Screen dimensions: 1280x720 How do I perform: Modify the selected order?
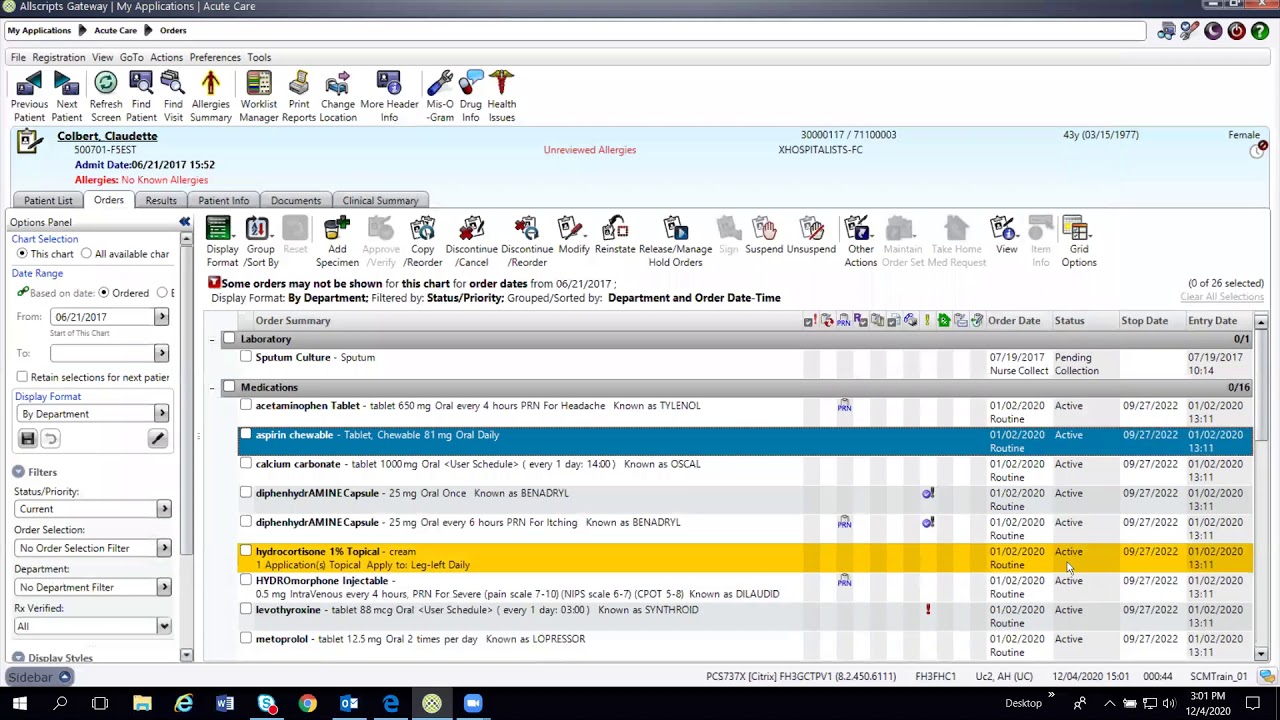(574, 241)
